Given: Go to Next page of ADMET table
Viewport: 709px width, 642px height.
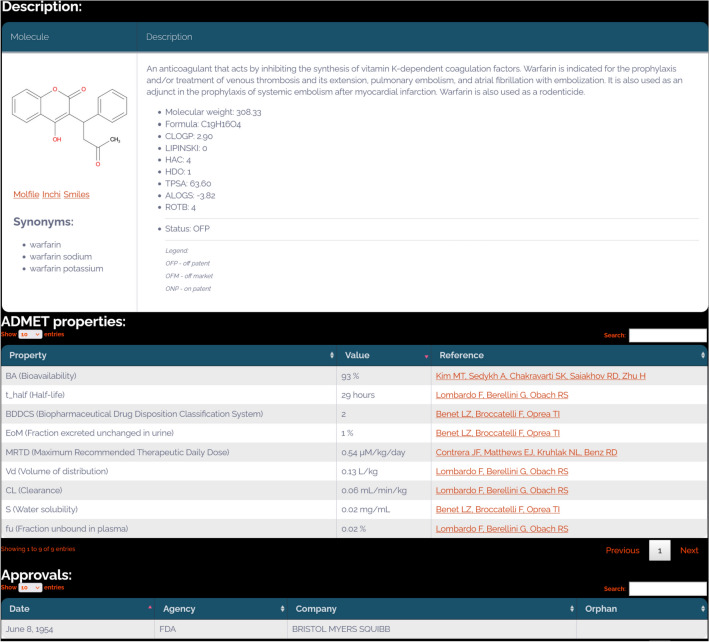Looking at the screenshot, I should (x=689, y=550).
